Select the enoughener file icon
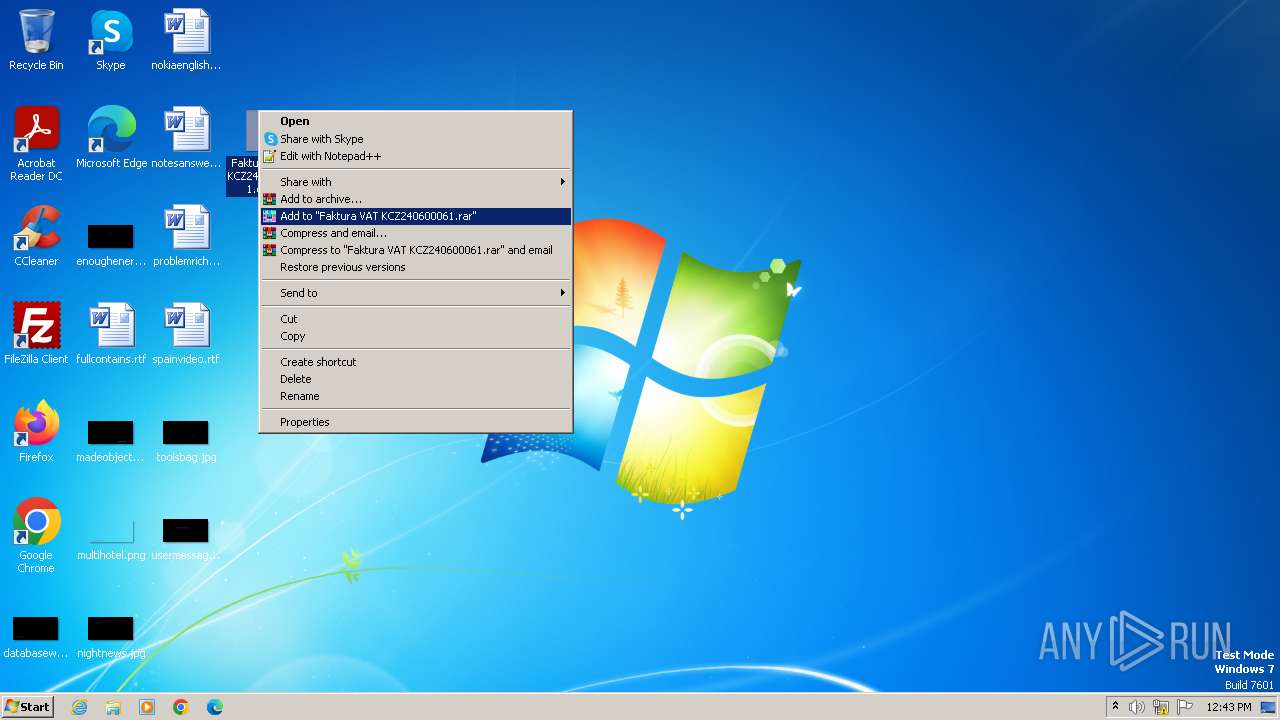The width and height of the screenshot is (1280, 720). tap(111, 244)
